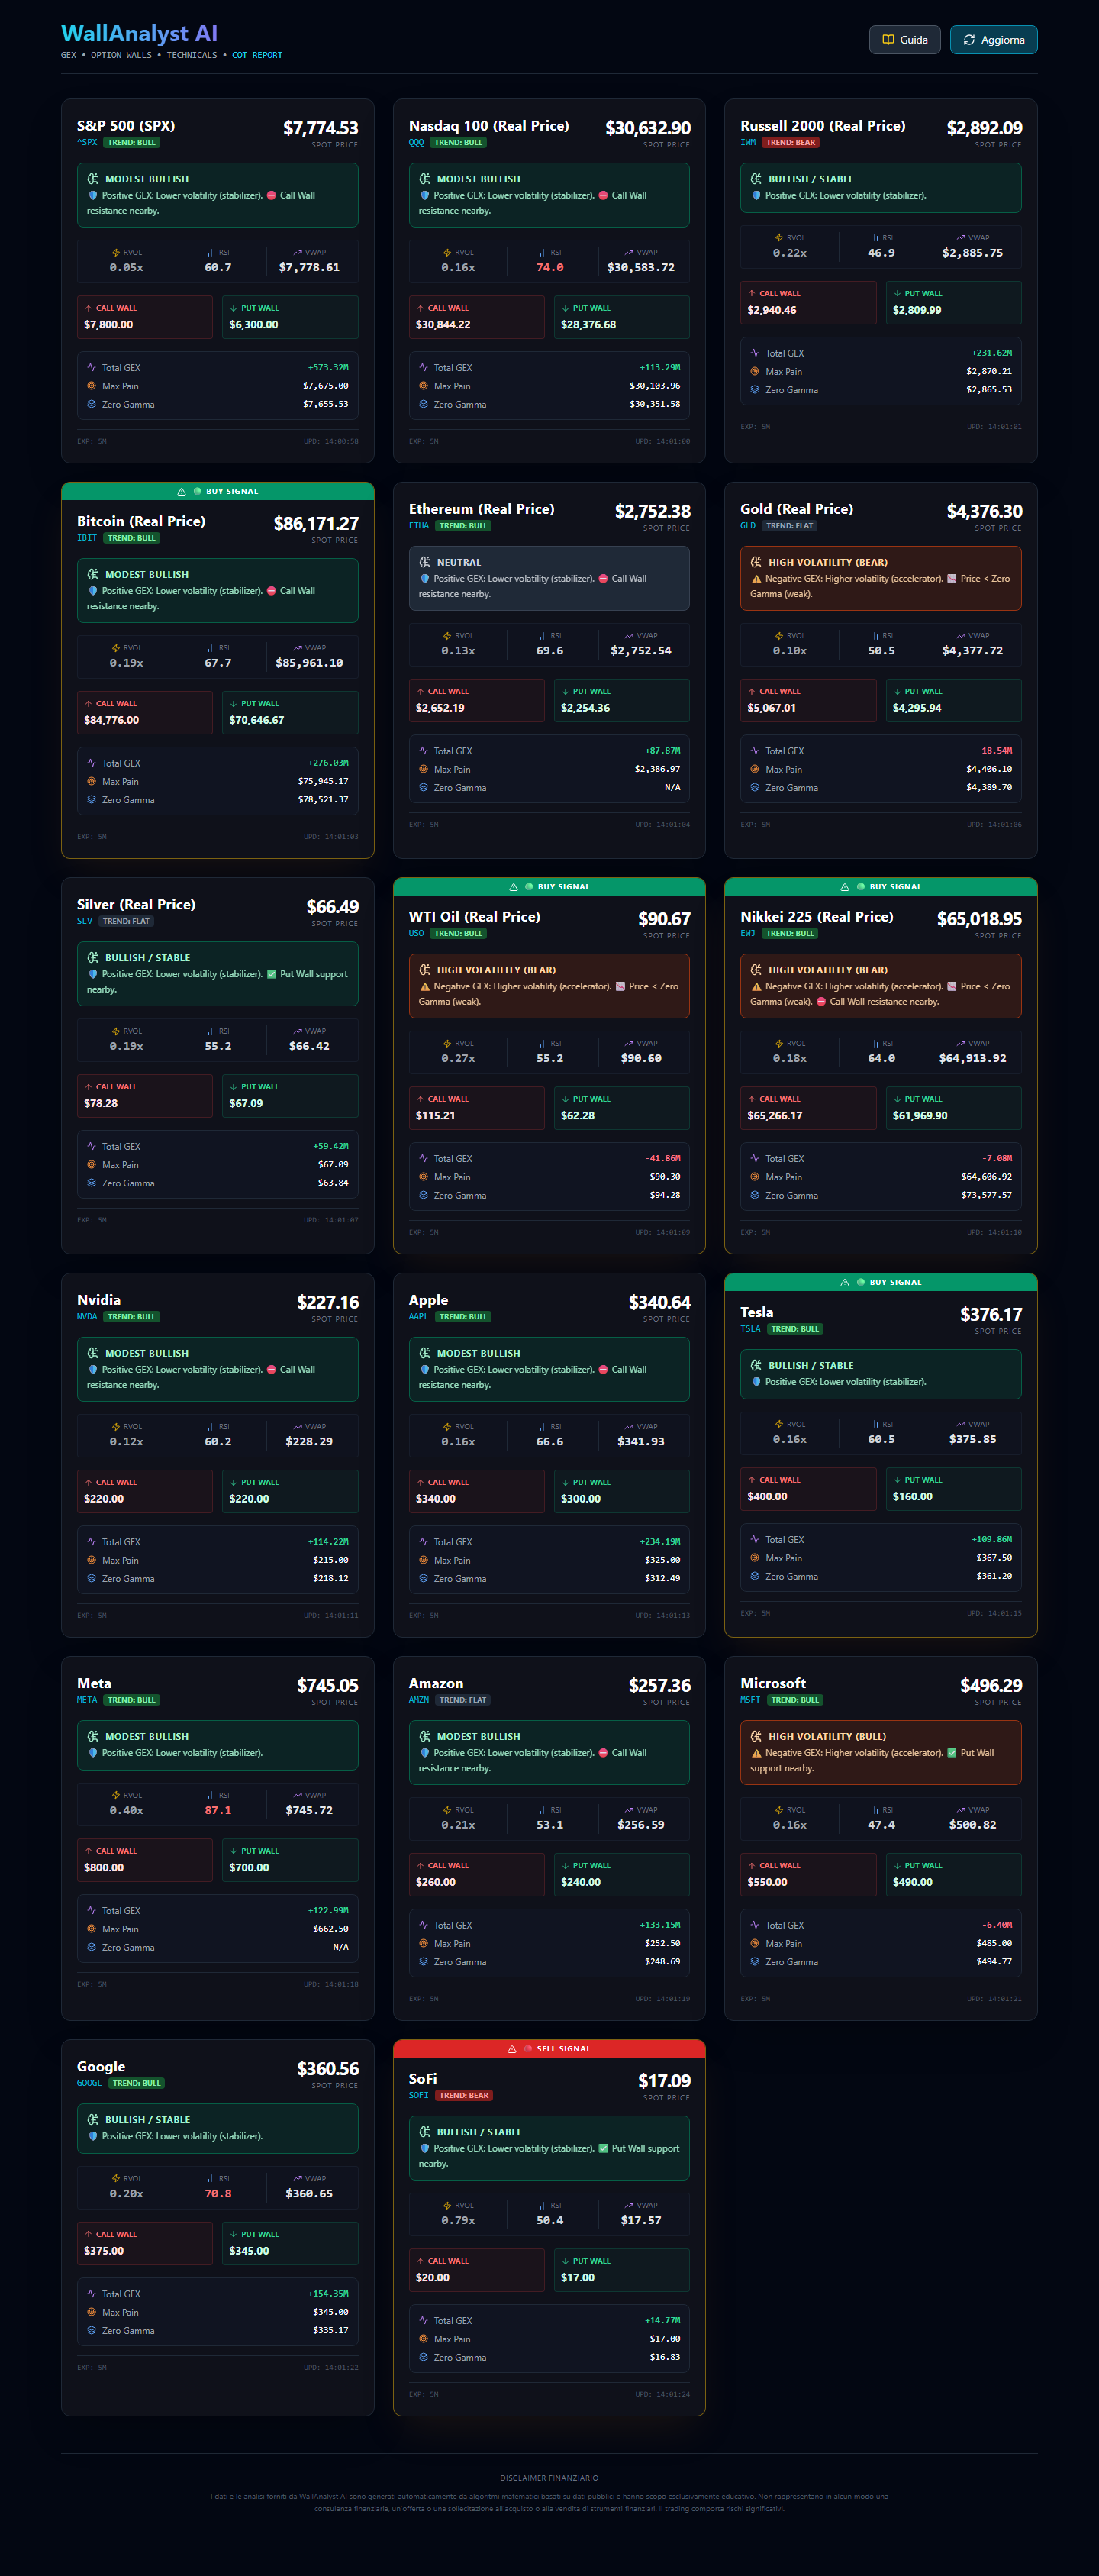The height and width of the screenshot is (2576, 1099).
Task: Click the Nikkei 225 Buy Signal banner
Action: point(881,887)
